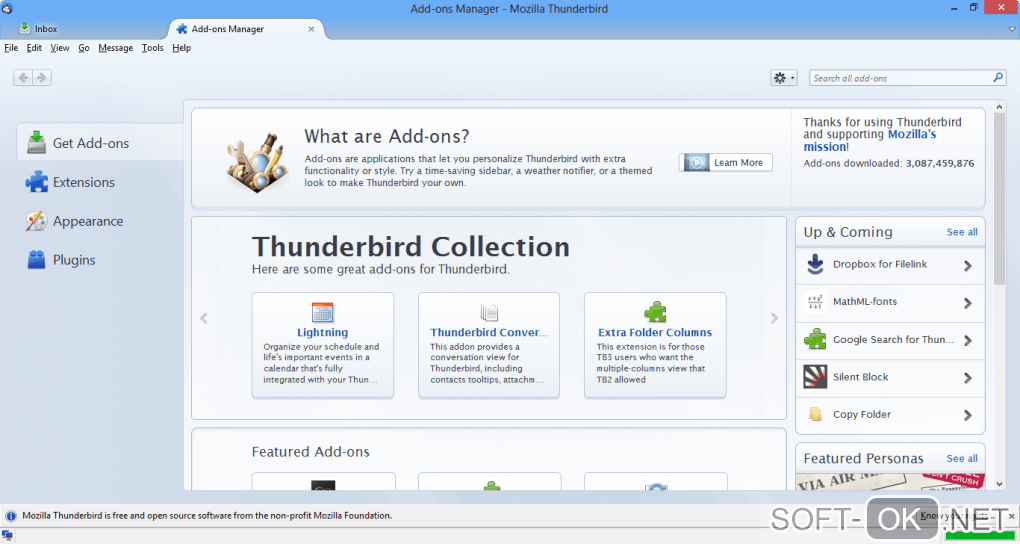The width and height of the screenshot is (1020, 544).
Task: Click the Plugins blue brick icon
Action: pos(36,260)
